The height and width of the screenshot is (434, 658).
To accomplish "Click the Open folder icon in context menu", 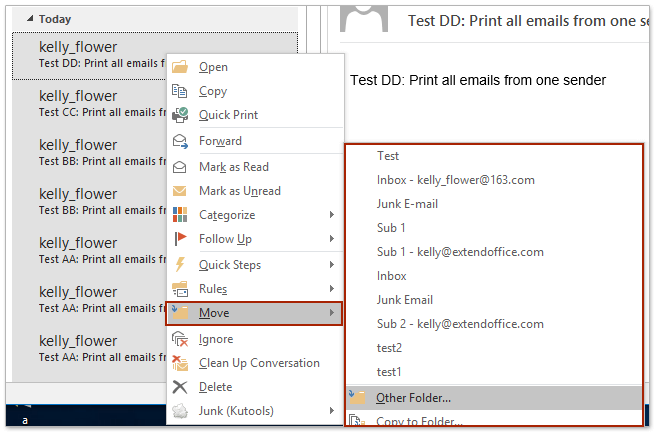I will point(180,67).
